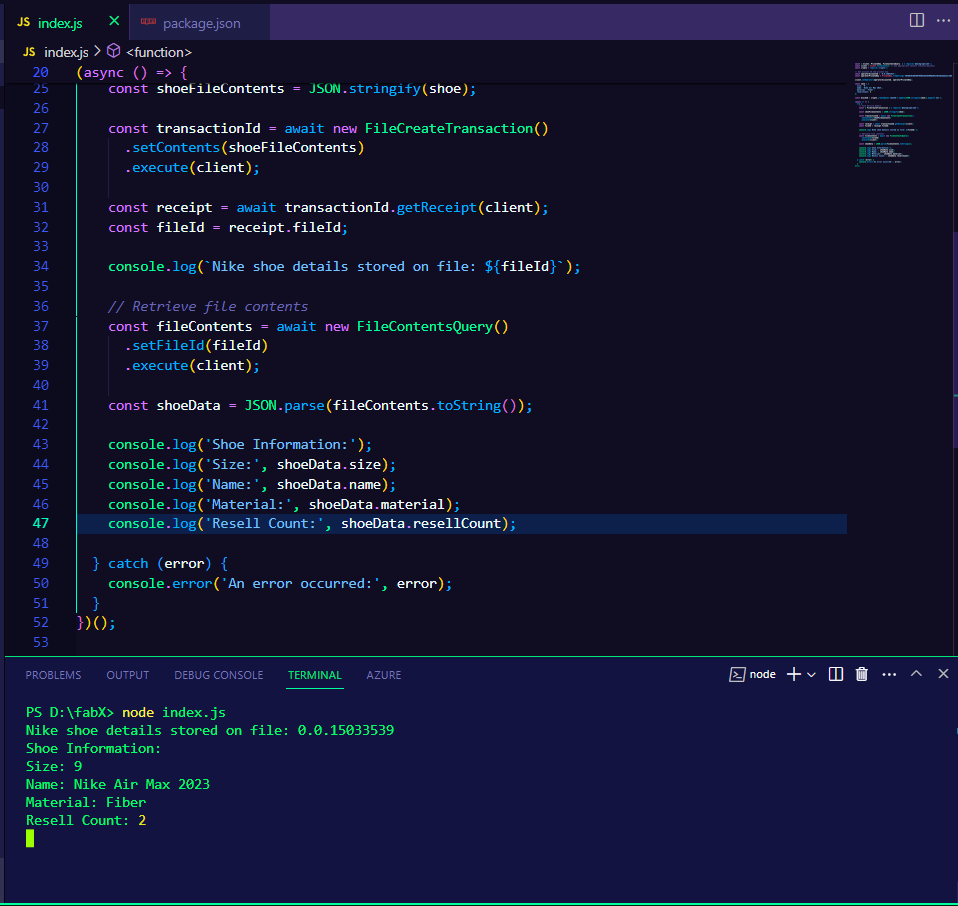Click the function cube icon in breadcrumb
The width and height of the screenshot is (958, 906).
click(x=114, y=51)
